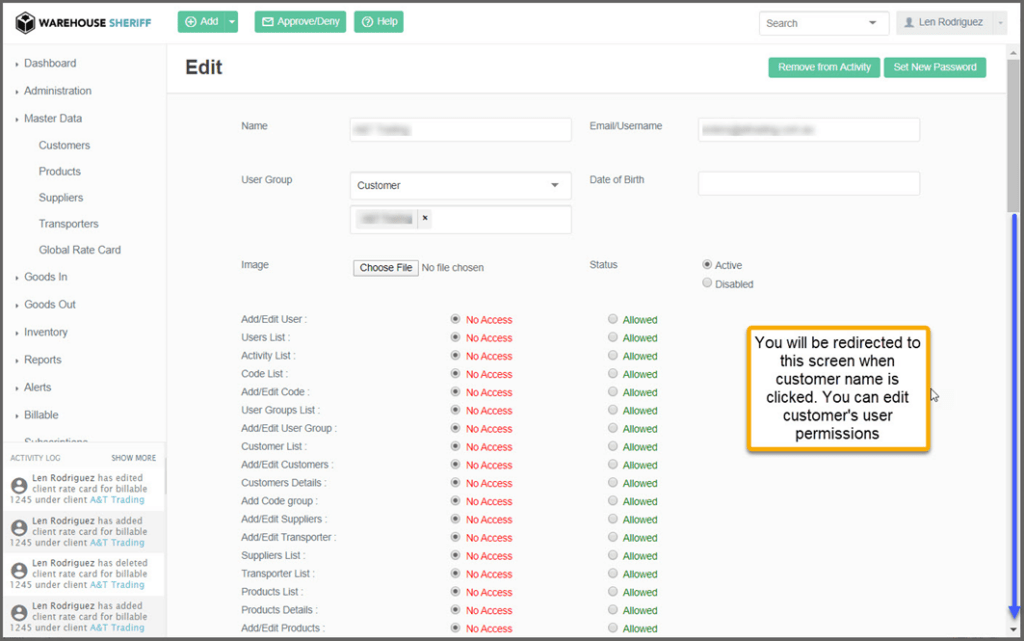
Task: Click the scrollbar down arrow at bottom right
Action: 1015,628
